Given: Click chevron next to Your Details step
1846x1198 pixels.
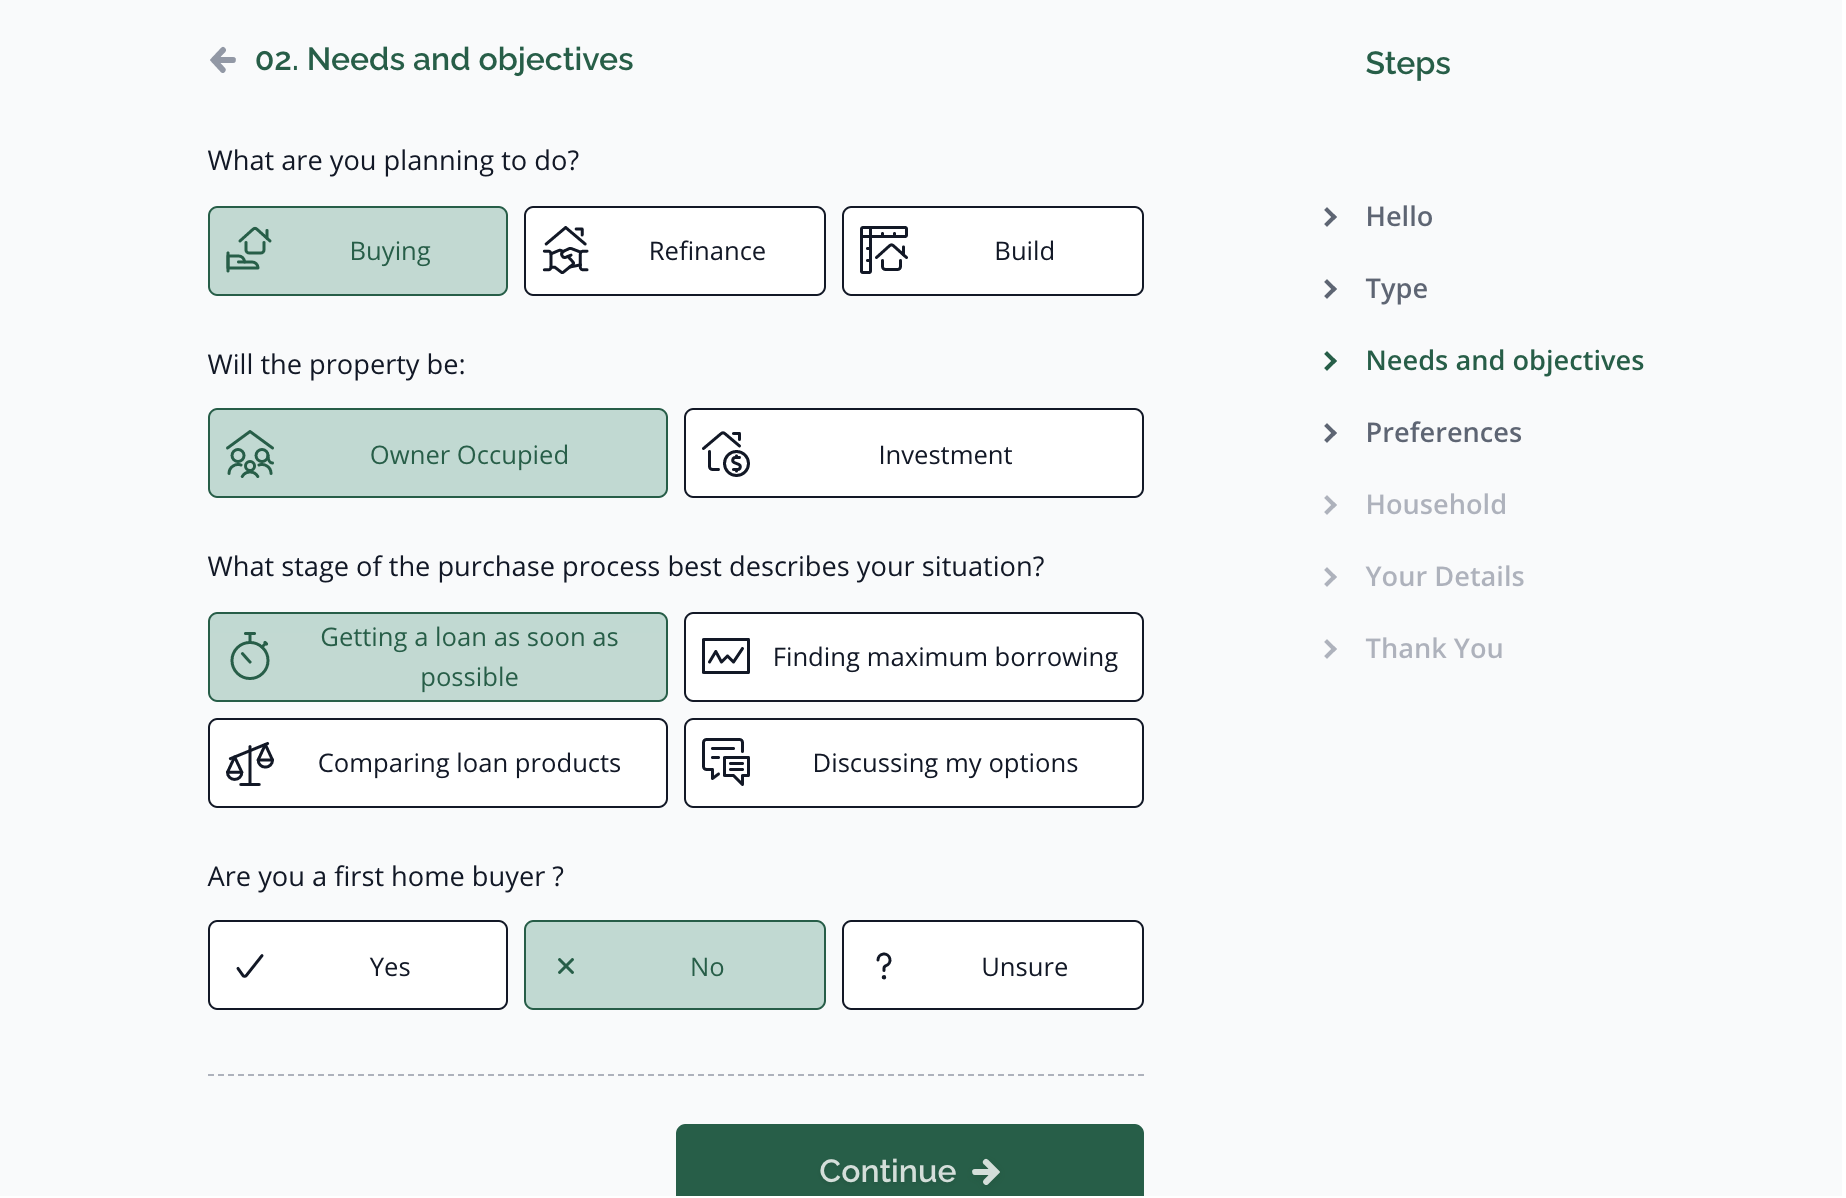Looking at the screenshot, I should (1330, 577).
